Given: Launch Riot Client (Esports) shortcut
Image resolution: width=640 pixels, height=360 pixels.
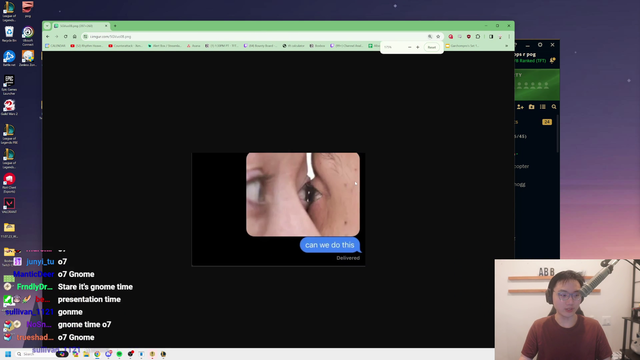Looking at the screenshot, I should (9, 183).
